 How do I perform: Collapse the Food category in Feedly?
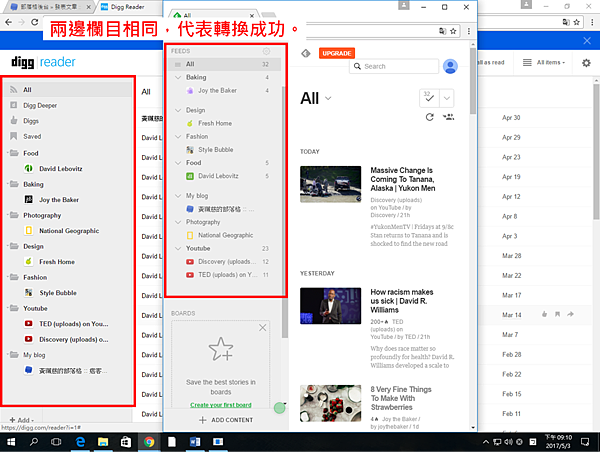click(178, 163)
